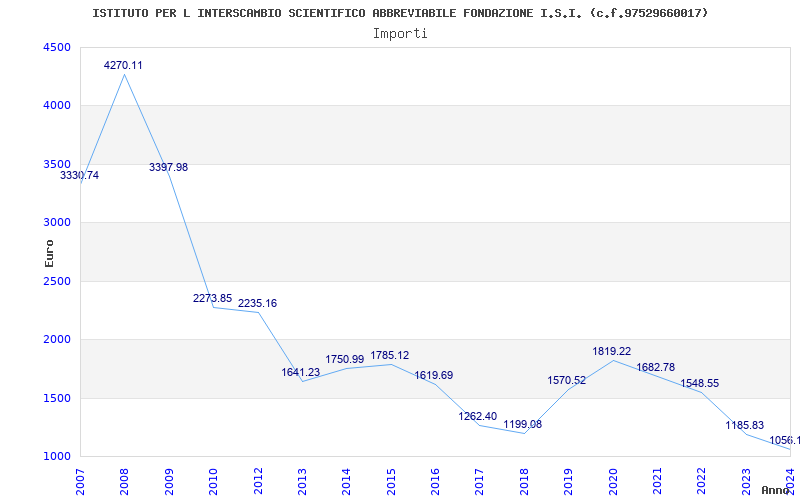This screenshot has height=500, width=800.
Task: Click the 4270.11 data label
Action: (x=123, y=65)
